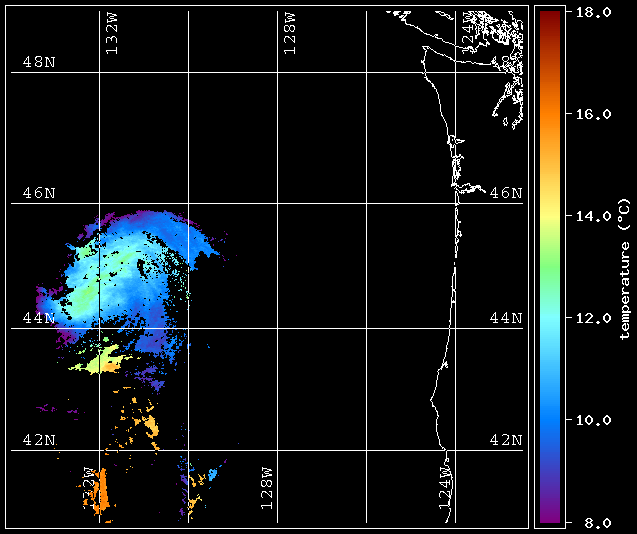Click the 12.0 tick label on the colorbar
637x534 pixels.
tap(594, 318)
